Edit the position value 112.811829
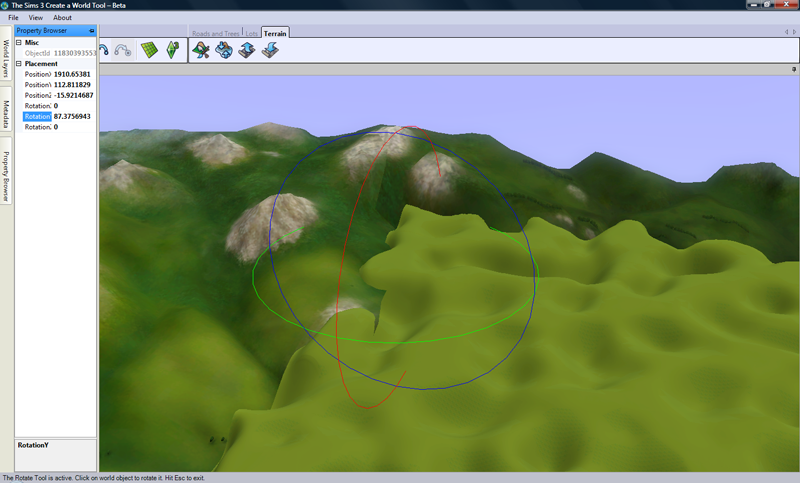Image resolution: width=800 pixels, height=483 pixels. tap(72, 85)
